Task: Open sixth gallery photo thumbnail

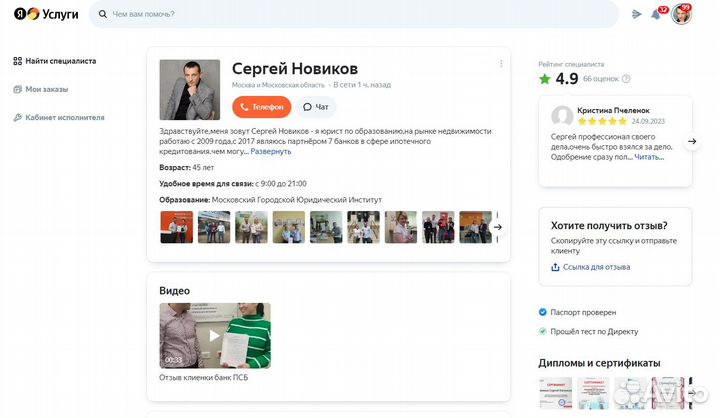Action: tap(364, 227)
